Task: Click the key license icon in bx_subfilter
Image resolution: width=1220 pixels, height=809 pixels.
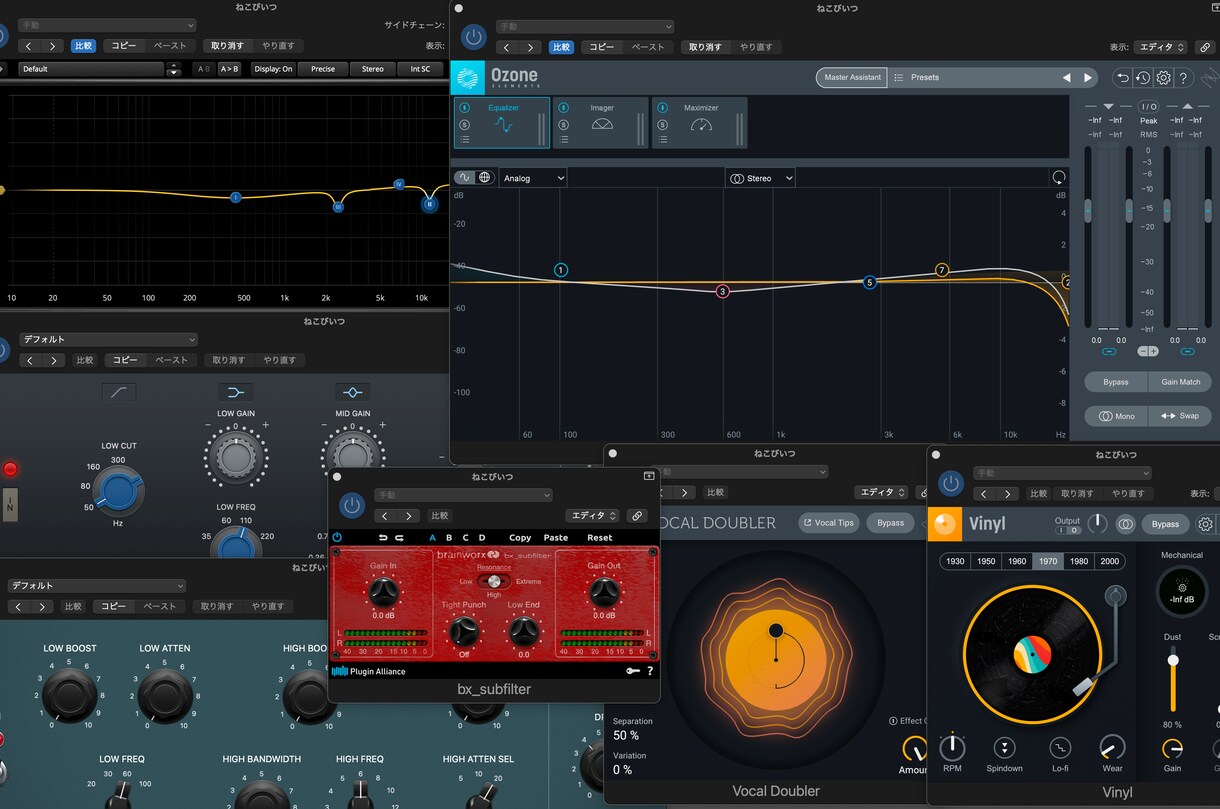Action: point(633,671)
